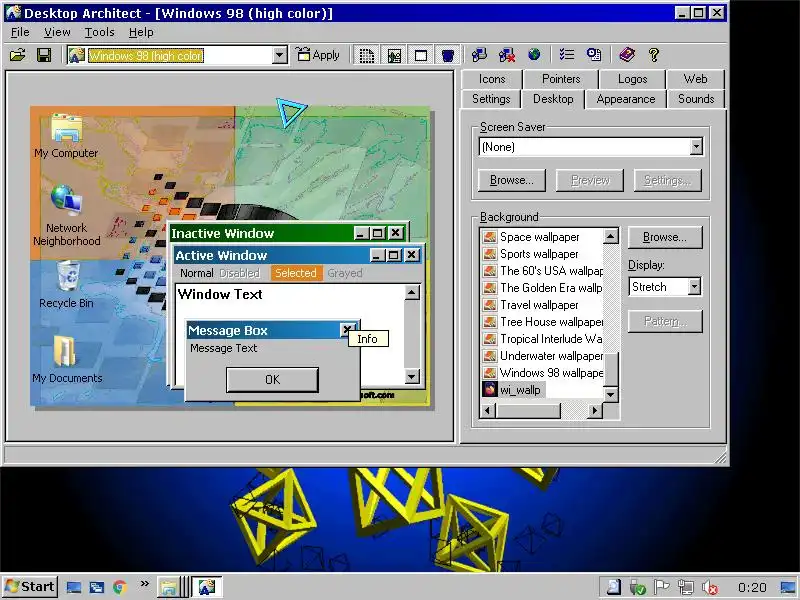Click background list horizontal scroll left arrow

pyautogui.click(x=488, y=410)
